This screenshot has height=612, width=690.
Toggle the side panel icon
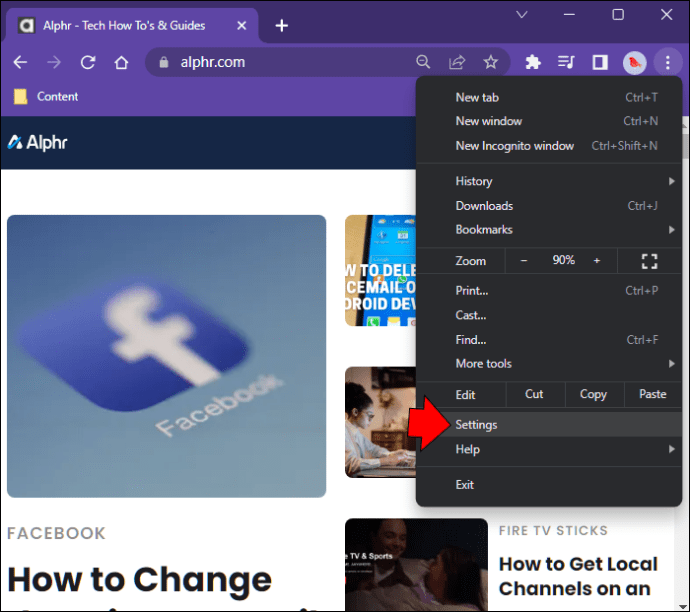[600, 62]
